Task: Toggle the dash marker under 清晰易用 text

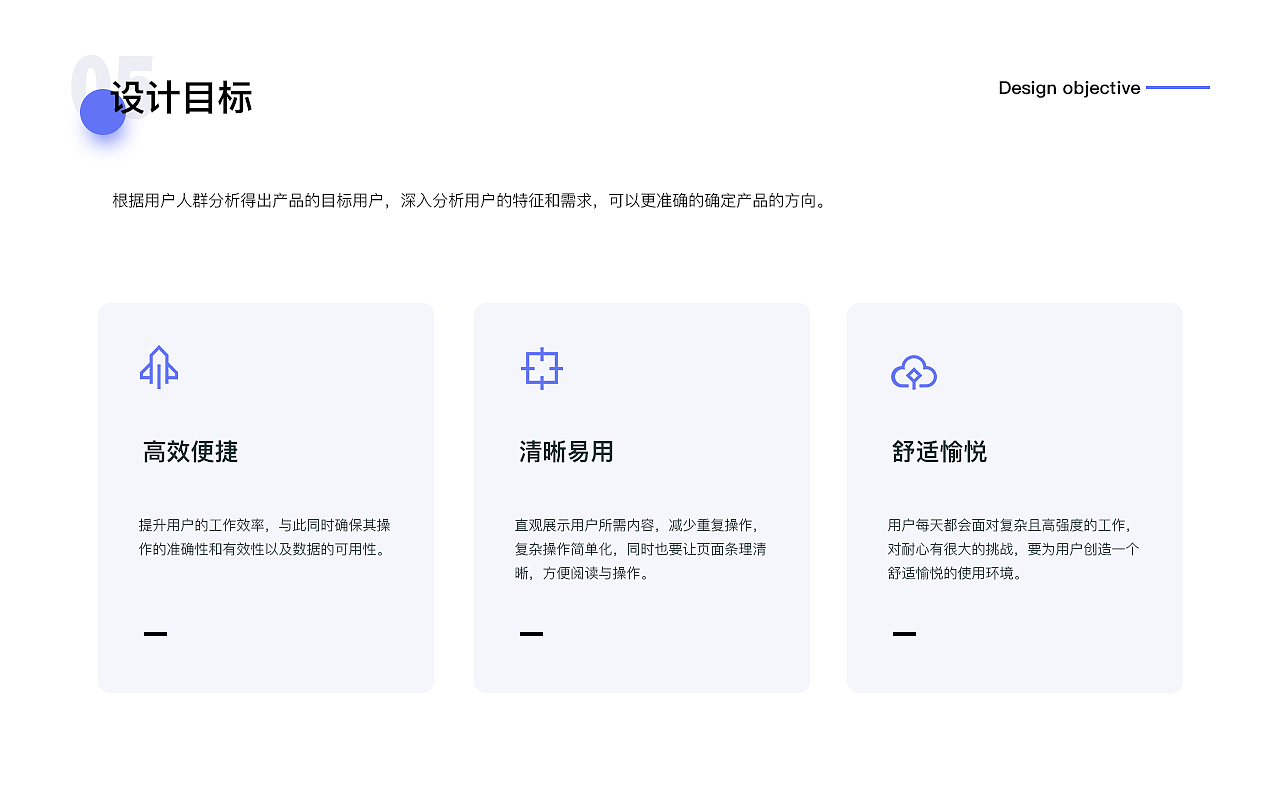Action: point(530,633)
